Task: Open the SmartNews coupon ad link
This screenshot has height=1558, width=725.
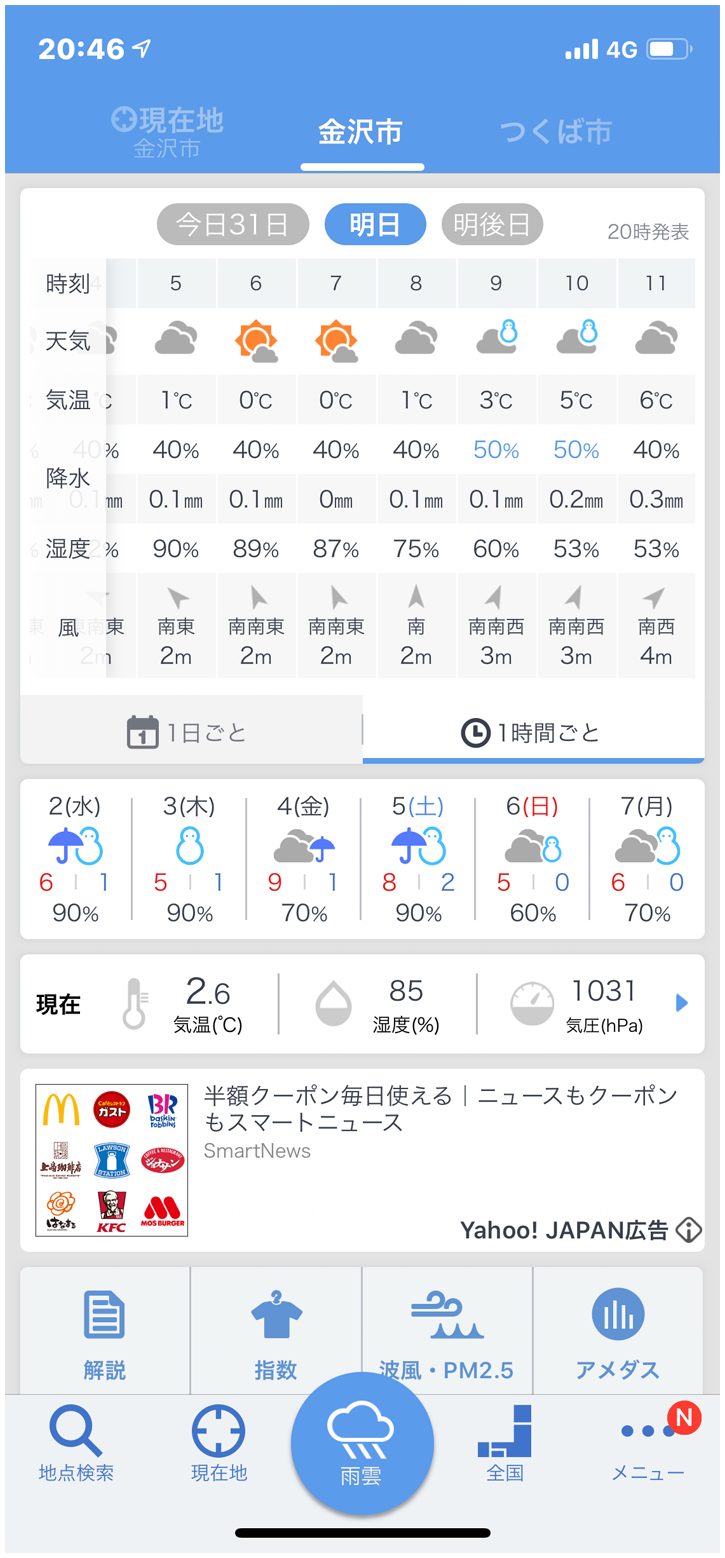Action: (x=440, y=1109)
